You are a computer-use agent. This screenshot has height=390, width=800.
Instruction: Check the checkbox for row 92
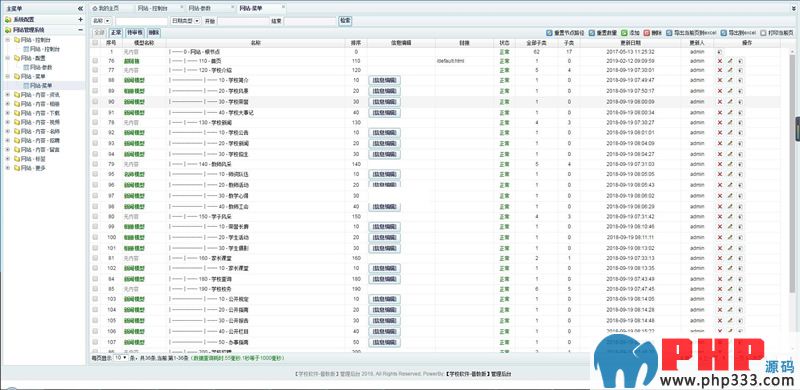(95, 133)
